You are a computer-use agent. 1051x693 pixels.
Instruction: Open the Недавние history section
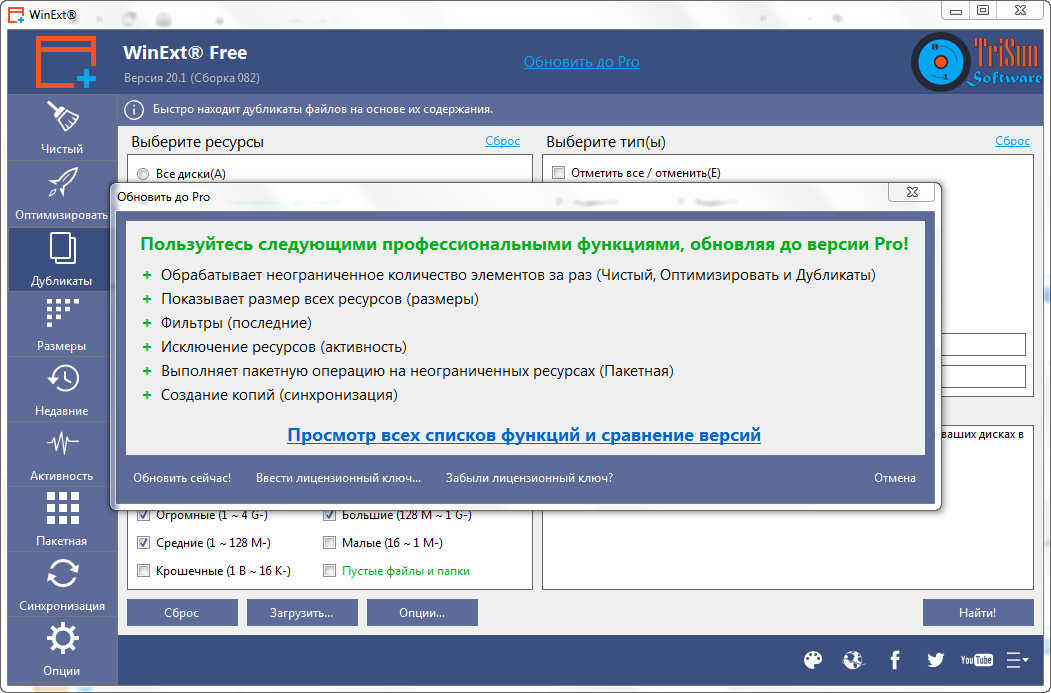click(x=62, y=389)
